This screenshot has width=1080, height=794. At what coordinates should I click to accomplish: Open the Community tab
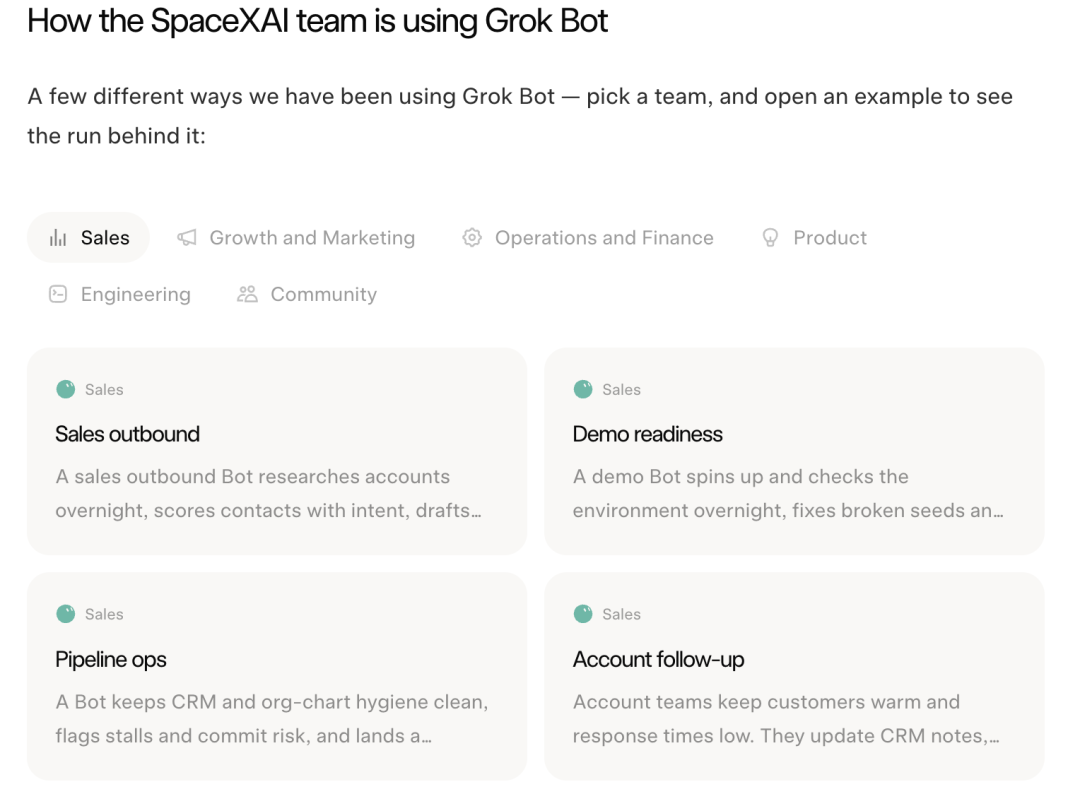point(307,294)
